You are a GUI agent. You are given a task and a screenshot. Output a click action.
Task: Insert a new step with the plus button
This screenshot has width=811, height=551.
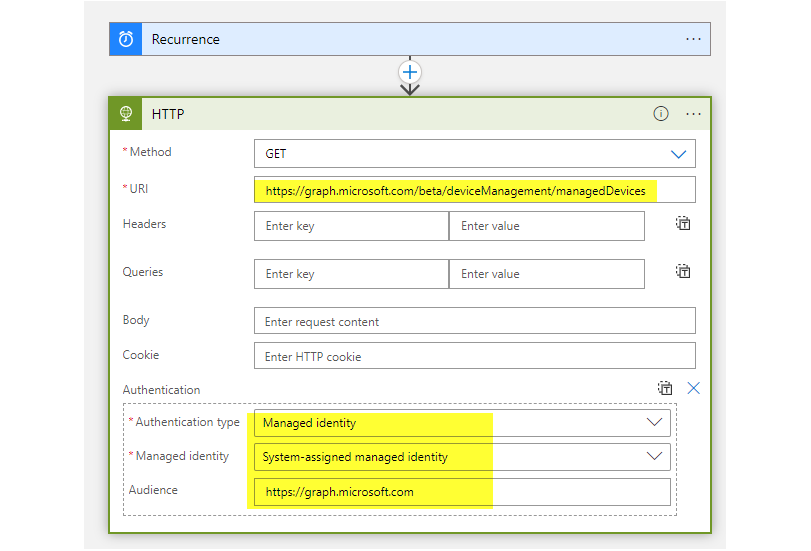(410, 72)
